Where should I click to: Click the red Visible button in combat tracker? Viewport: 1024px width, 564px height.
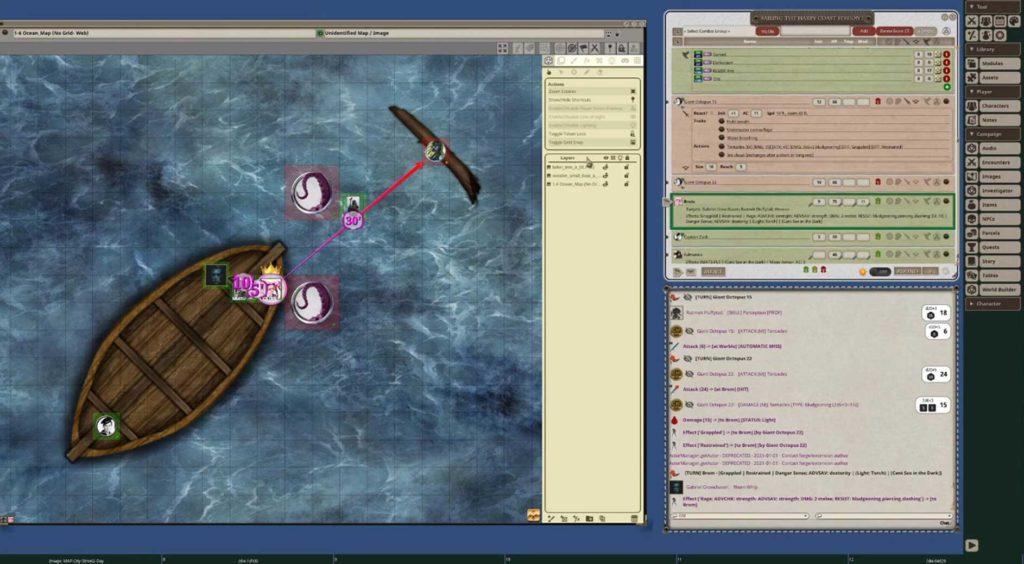pos(767,31)
